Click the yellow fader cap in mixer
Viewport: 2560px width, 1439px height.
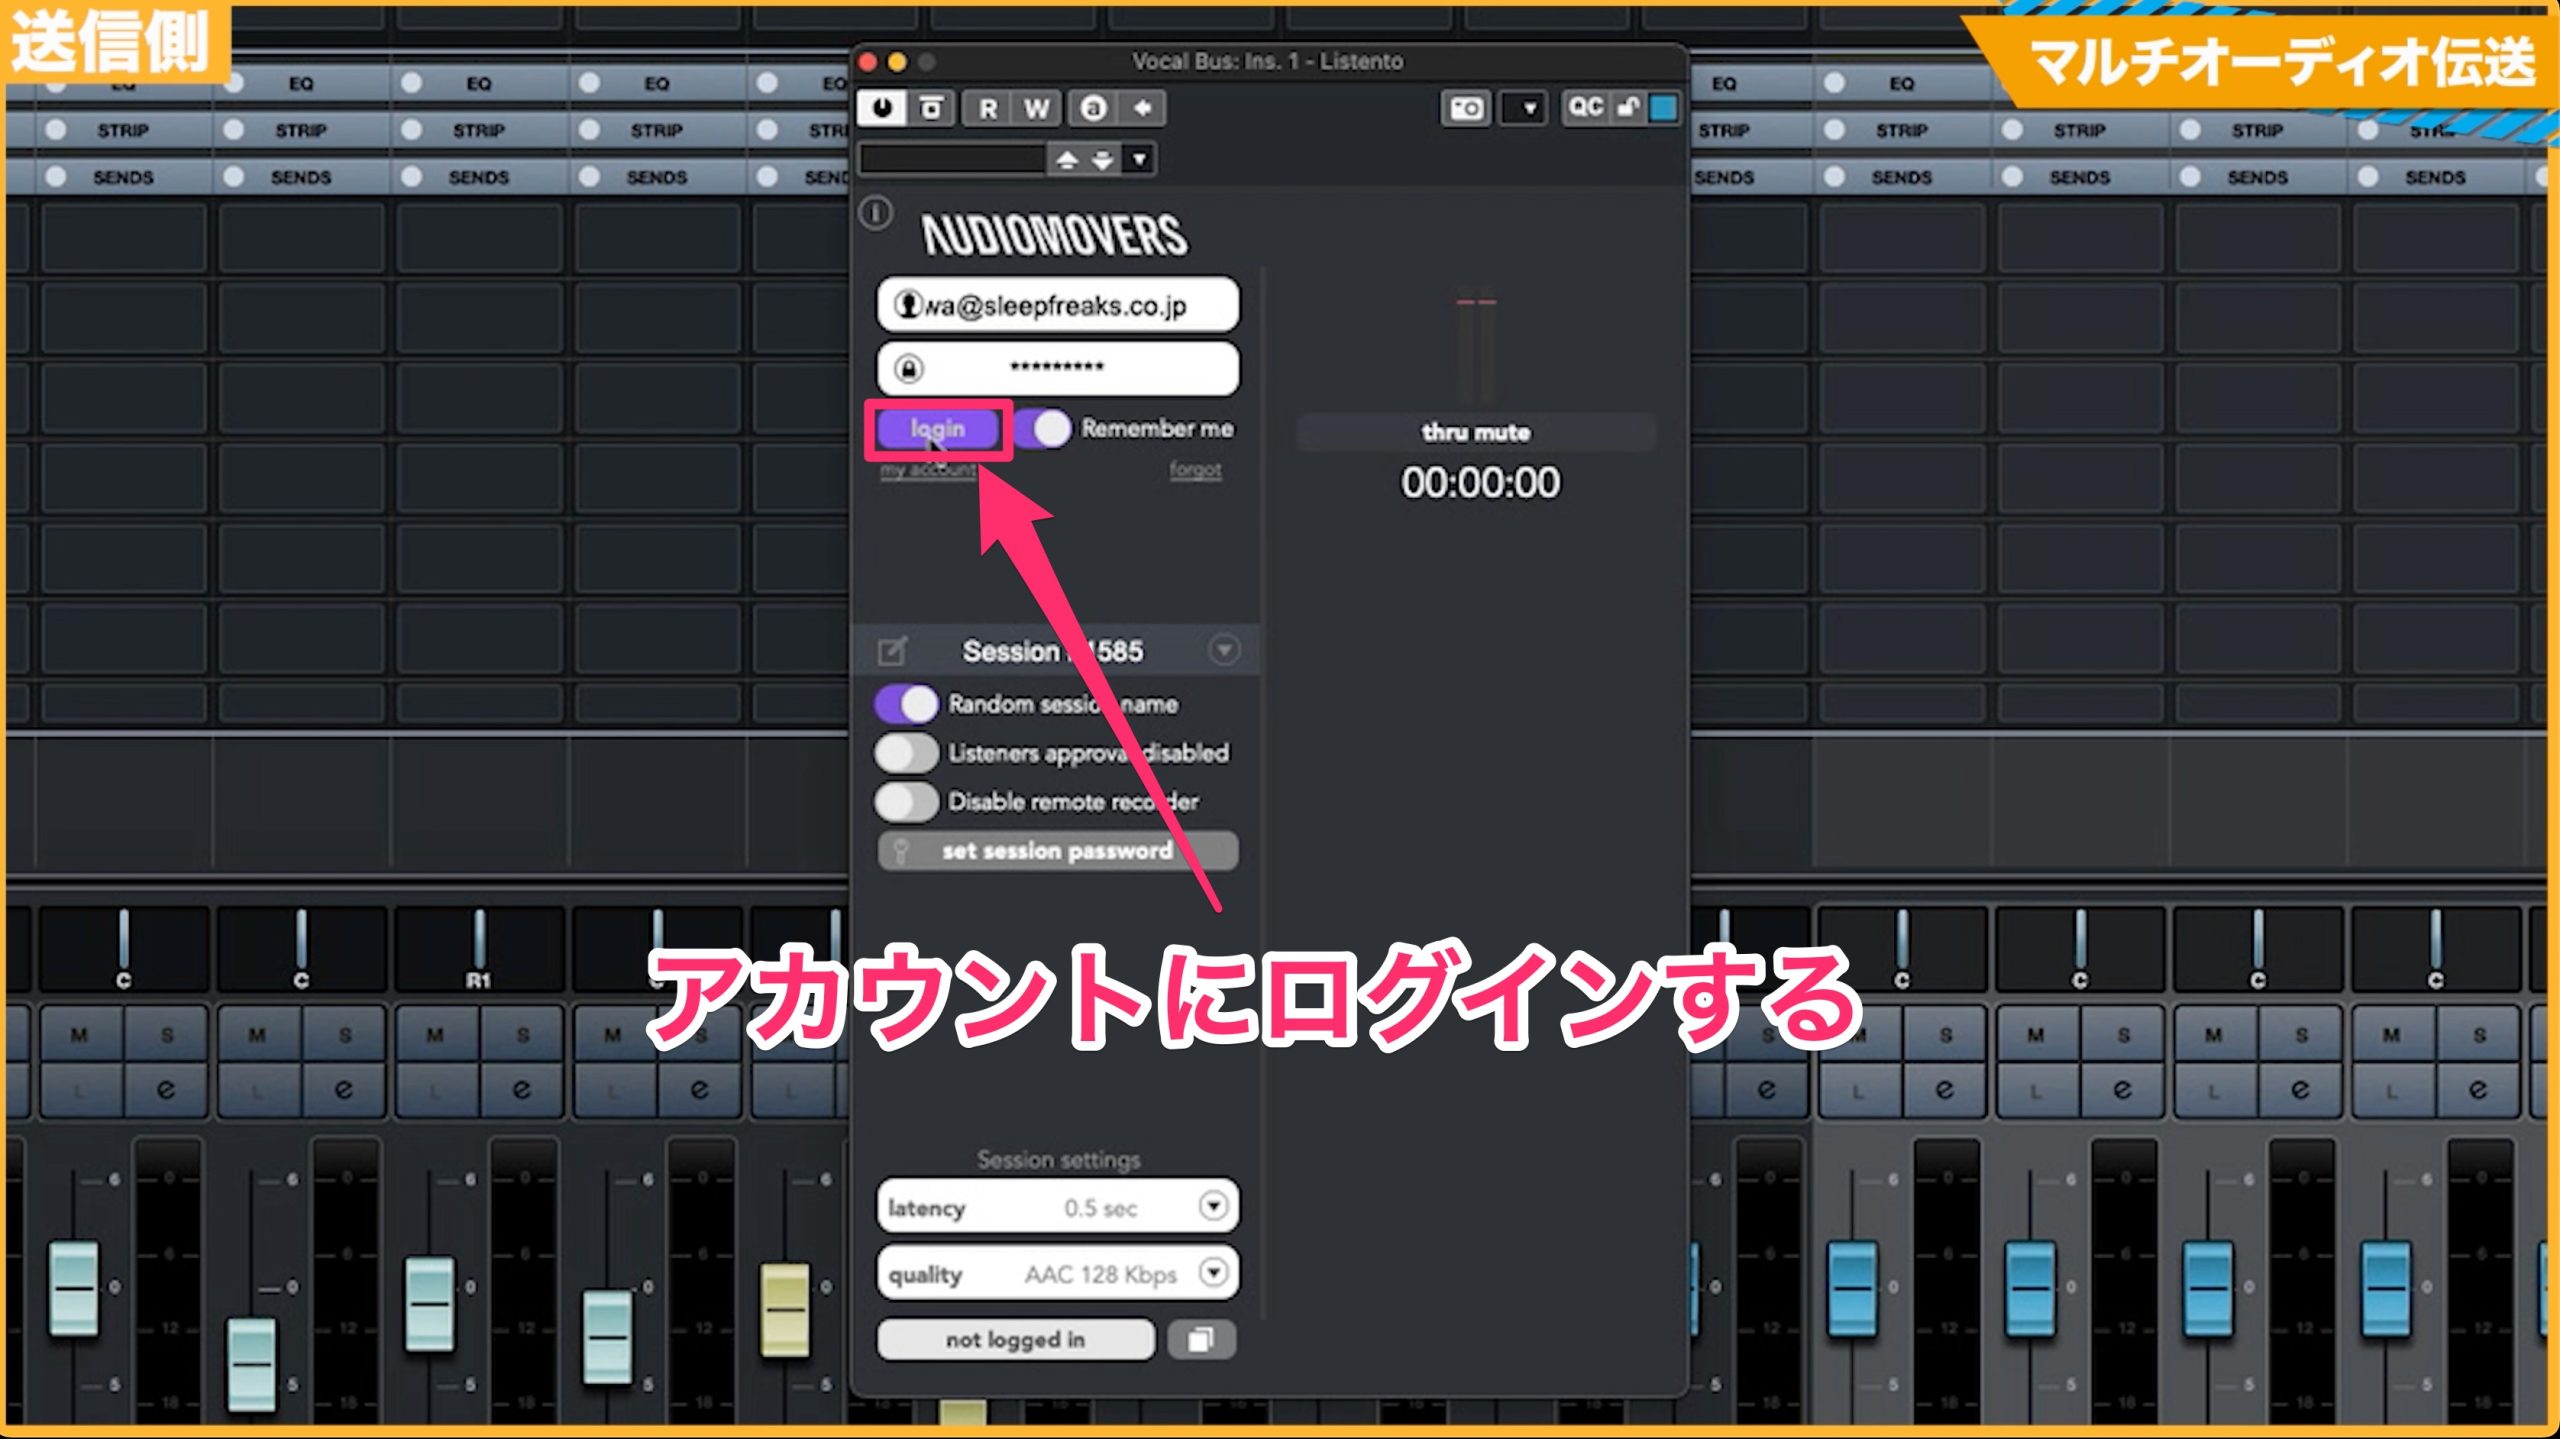pos(786,1309)
